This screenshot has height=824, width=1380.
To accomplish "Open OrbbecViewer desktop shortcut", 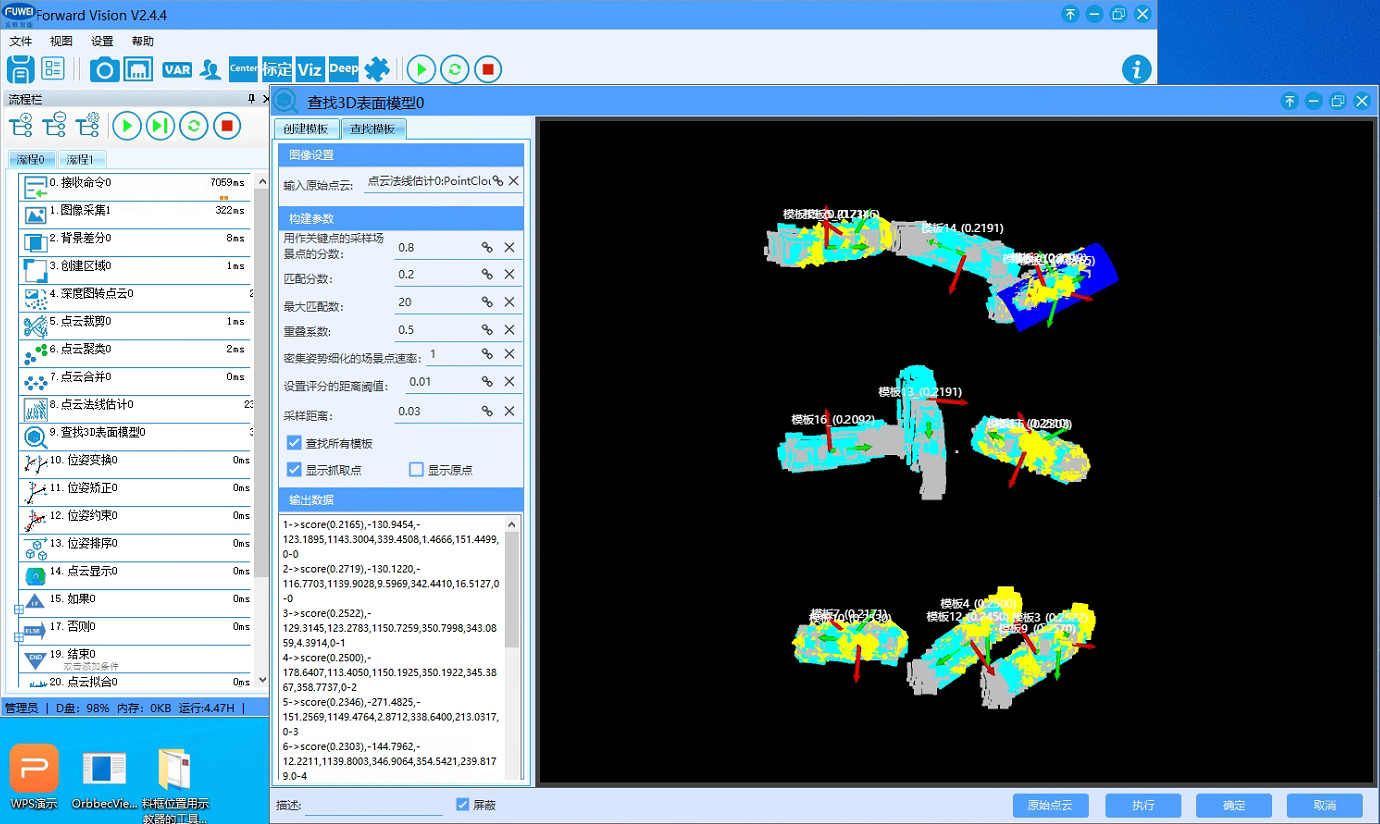I will (x=104, y=777).
